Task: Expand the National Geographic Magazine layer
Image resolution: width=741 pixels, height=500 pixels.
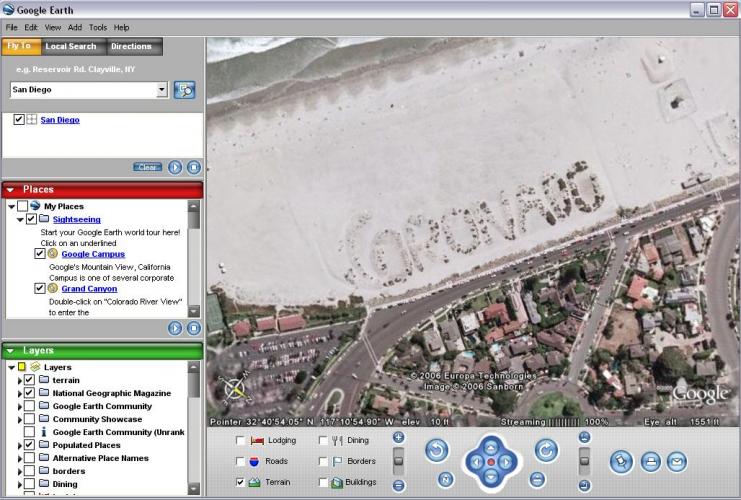Action: (20, 393)
